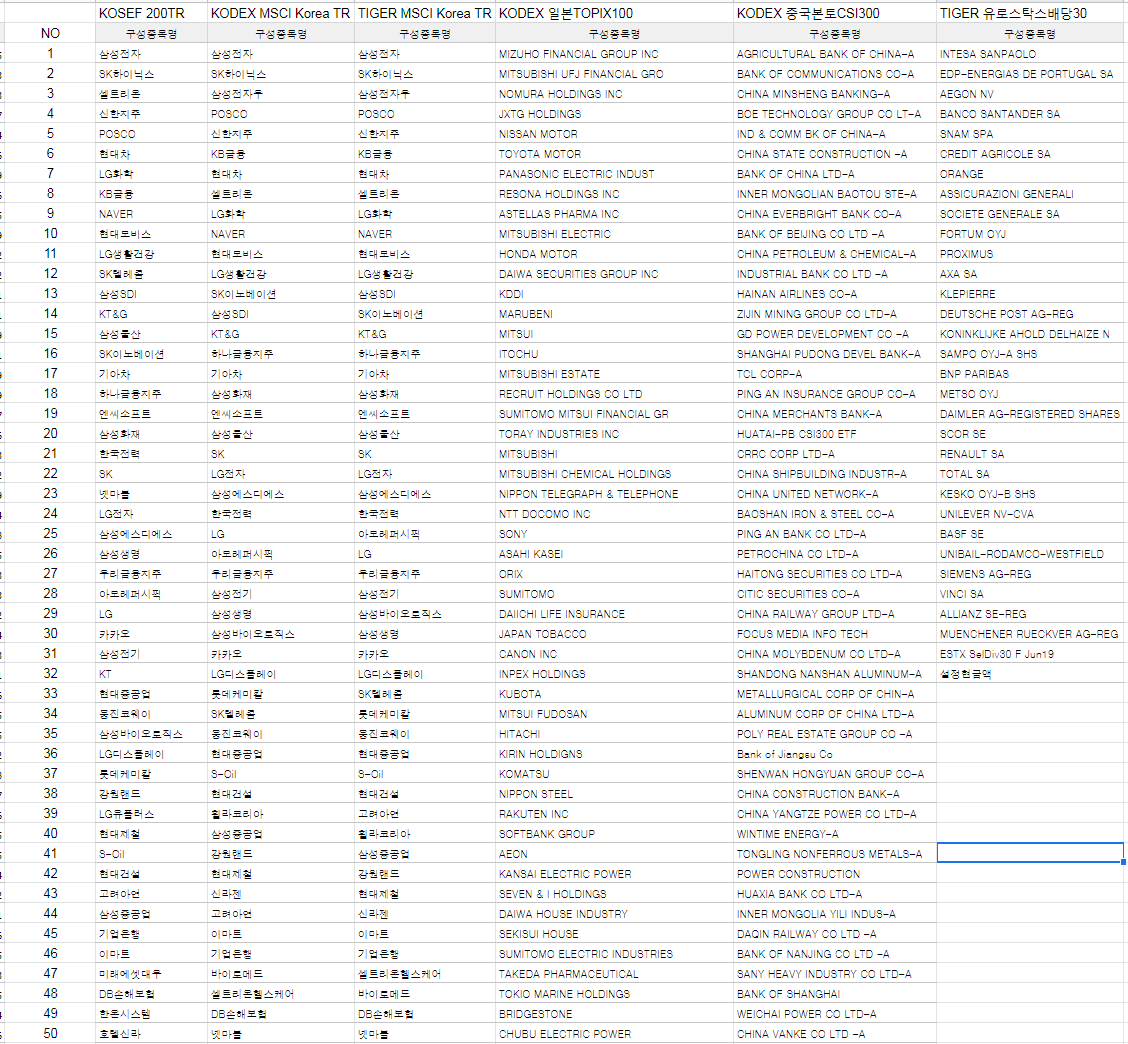
Task: Select the KUBOTA cell
Action: click(614, 694)
